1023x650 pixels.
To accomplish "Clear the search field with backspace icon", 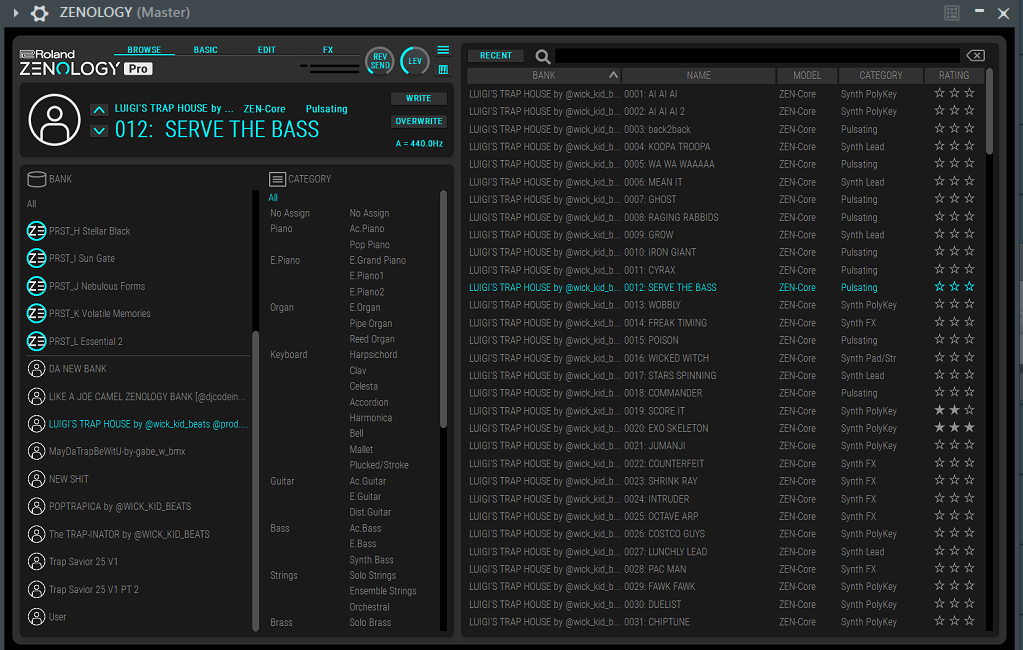I will [x=975, y=55].
